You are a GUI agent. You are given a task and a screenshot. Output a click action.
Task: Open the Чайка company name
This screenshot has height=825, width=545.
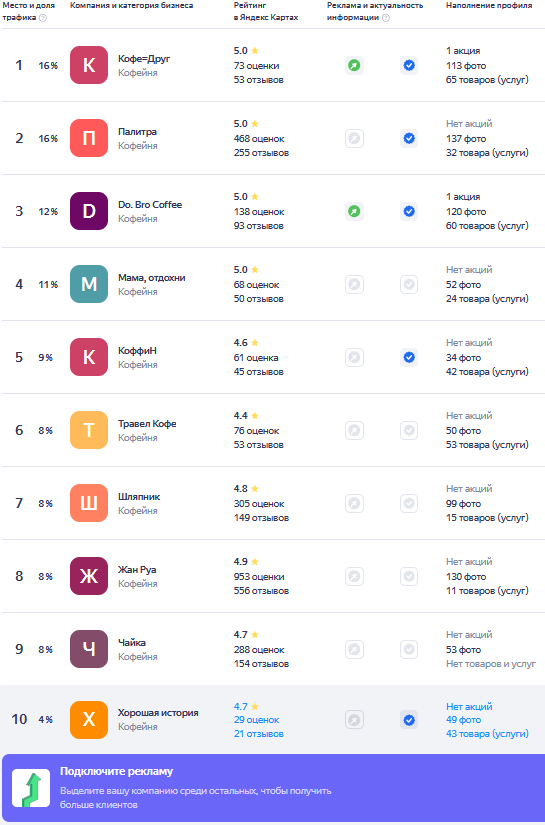[132, 642]
